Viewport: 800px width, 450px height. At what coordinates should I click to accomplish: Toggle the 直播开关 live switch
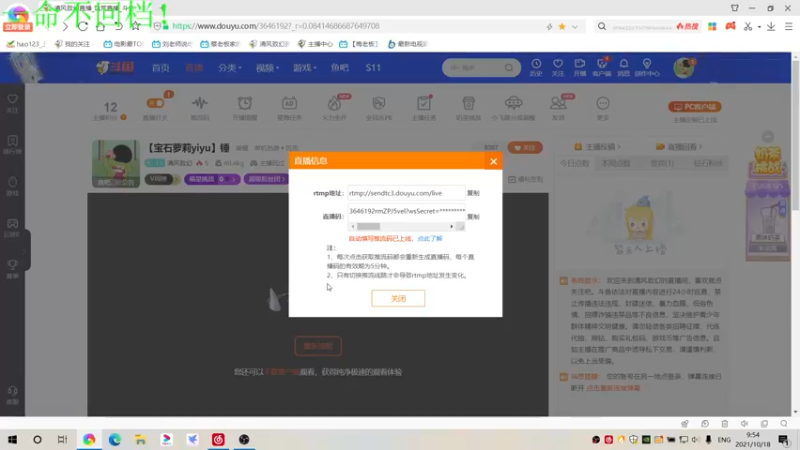pos(155,104)
